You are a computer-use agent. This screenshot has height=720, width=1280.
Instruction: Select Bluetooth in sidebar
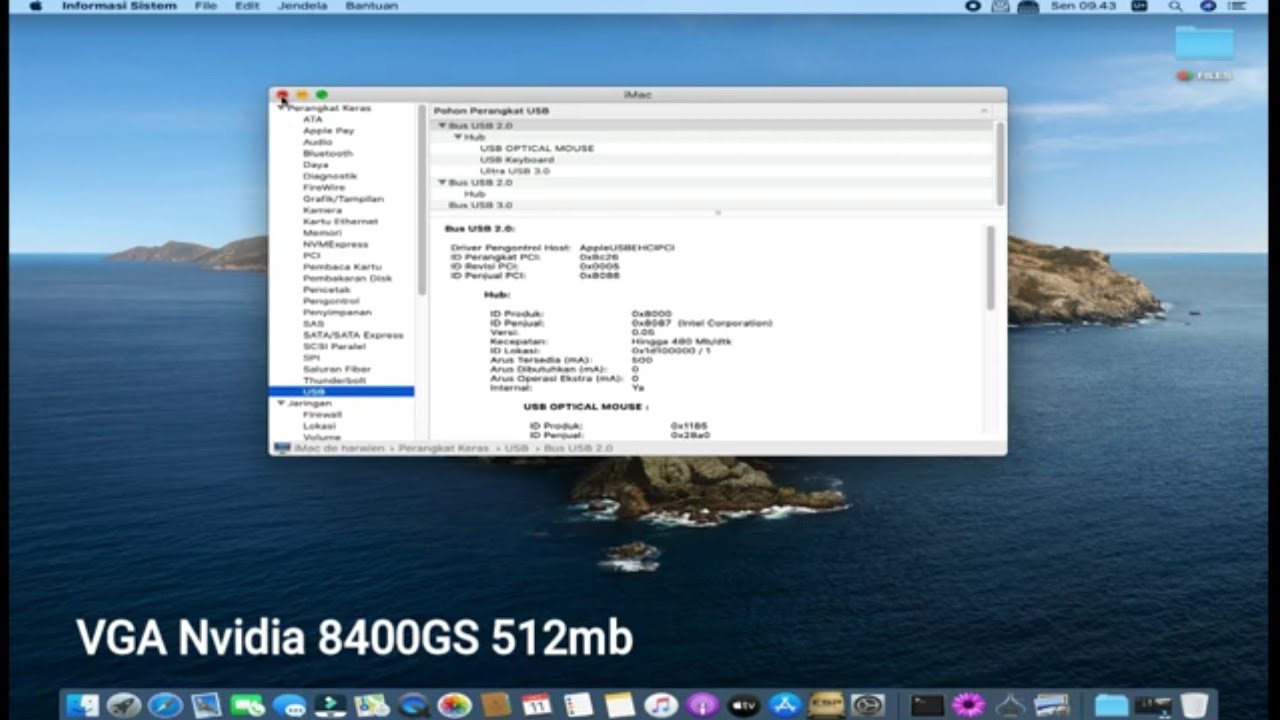click(x=328, y=153)
